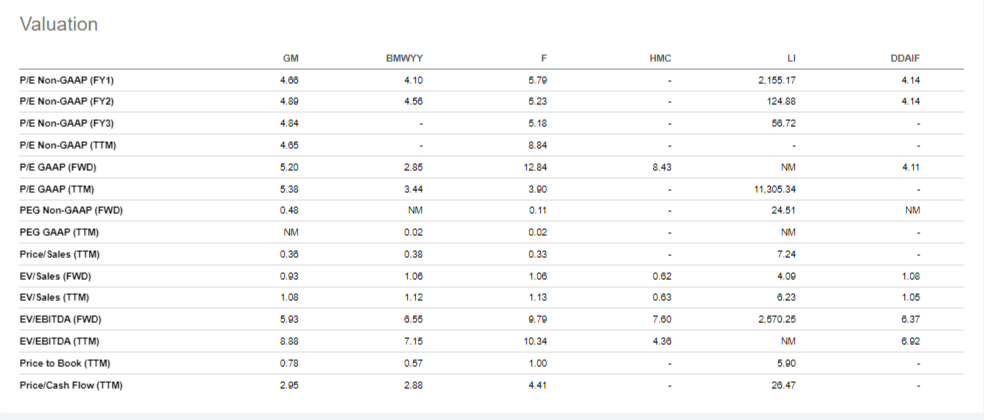
Task: Click LI's P/E GAAP TTM value 11,305.34
Action: pyautogui.click(x=774, y=189)
